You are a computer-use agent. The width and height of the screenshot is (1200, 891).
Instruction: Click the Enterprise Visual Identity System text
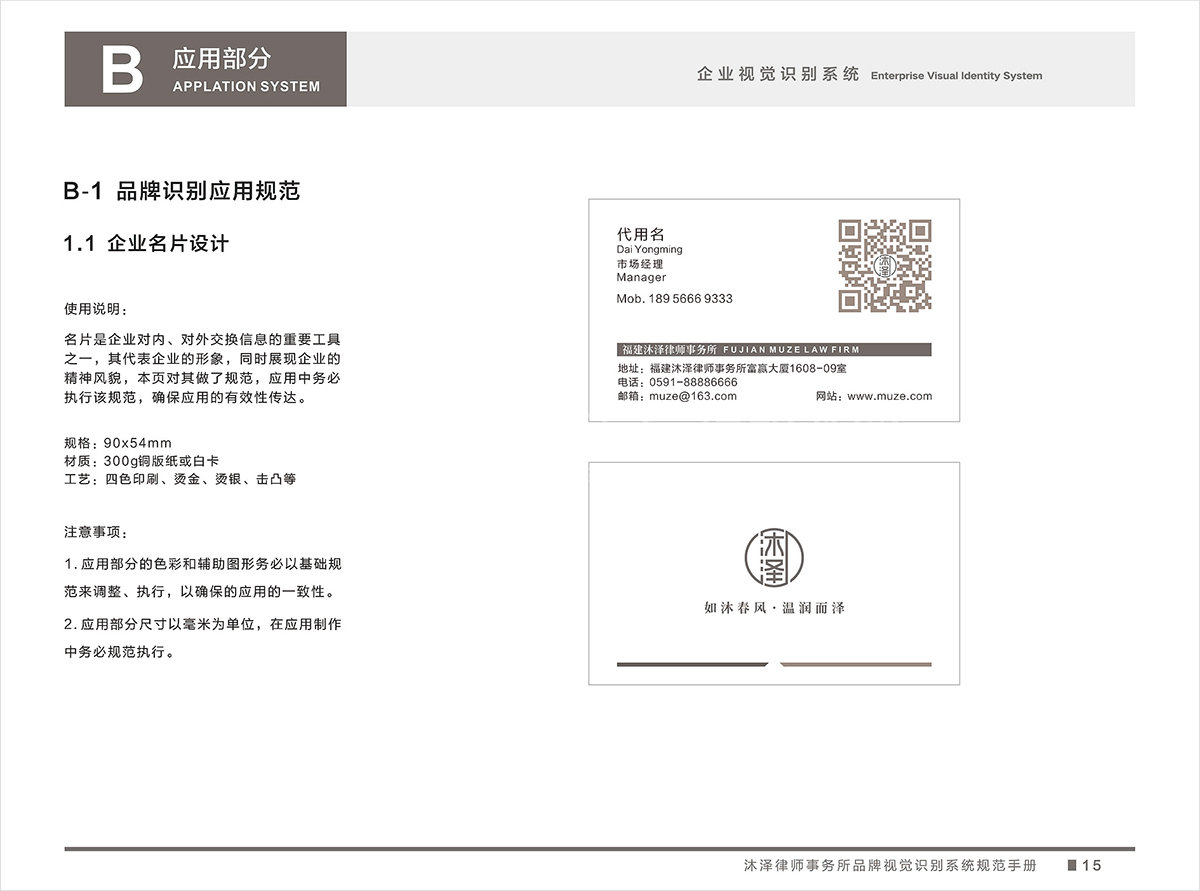tap(956, 76)
